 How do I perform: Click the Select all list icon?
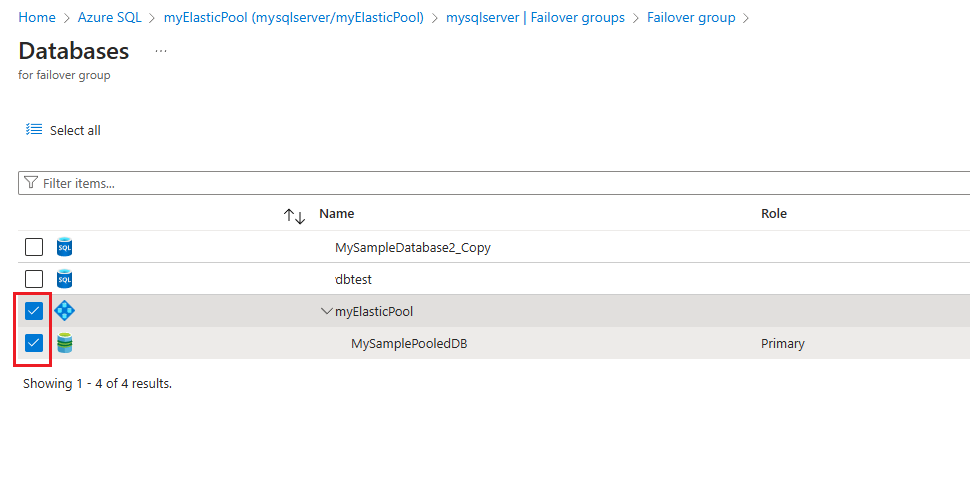[34, 129]
